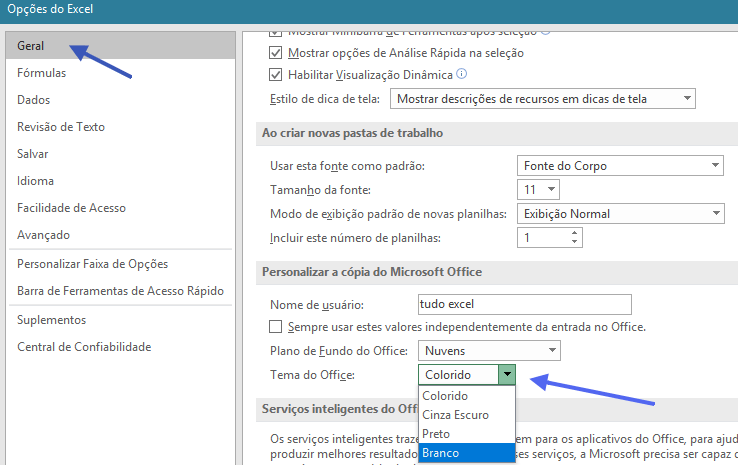Open the Salvar settings

coord(120,154)
